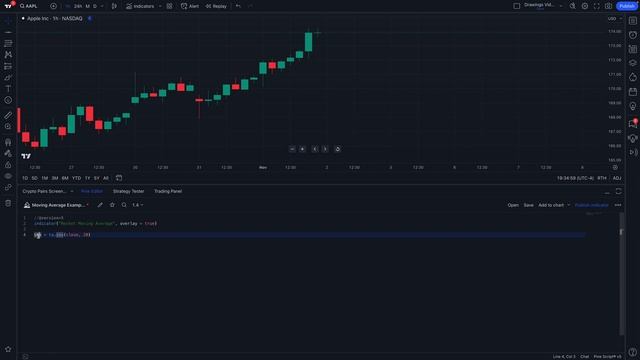Open the remove objects trash icon
This screenshot has width=640, height=360.
click(8, 203)
